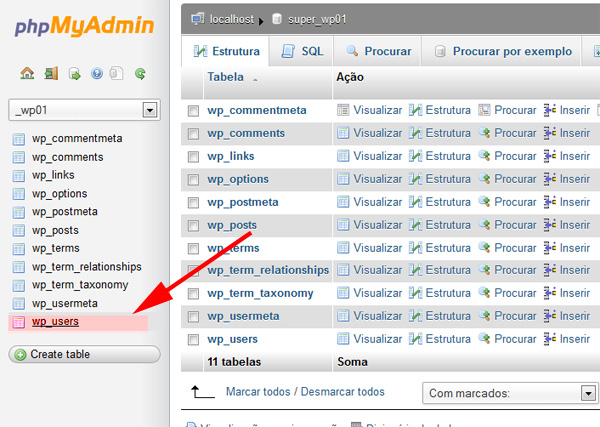
Task: Select the wp_usermeta row checkbox
Action: [194, 317]
